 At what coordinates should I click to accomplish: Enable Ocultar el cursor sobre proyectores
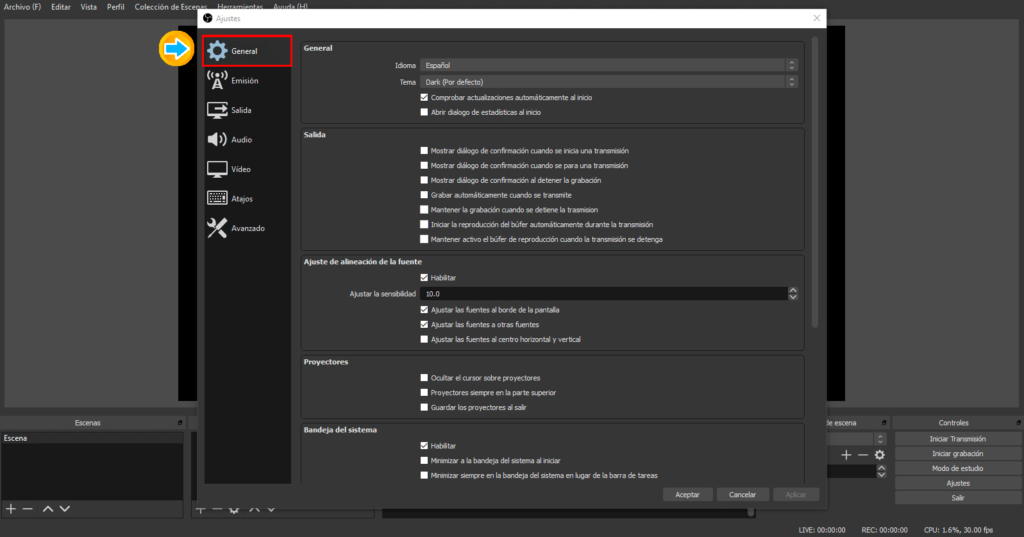tap(424, 378)
